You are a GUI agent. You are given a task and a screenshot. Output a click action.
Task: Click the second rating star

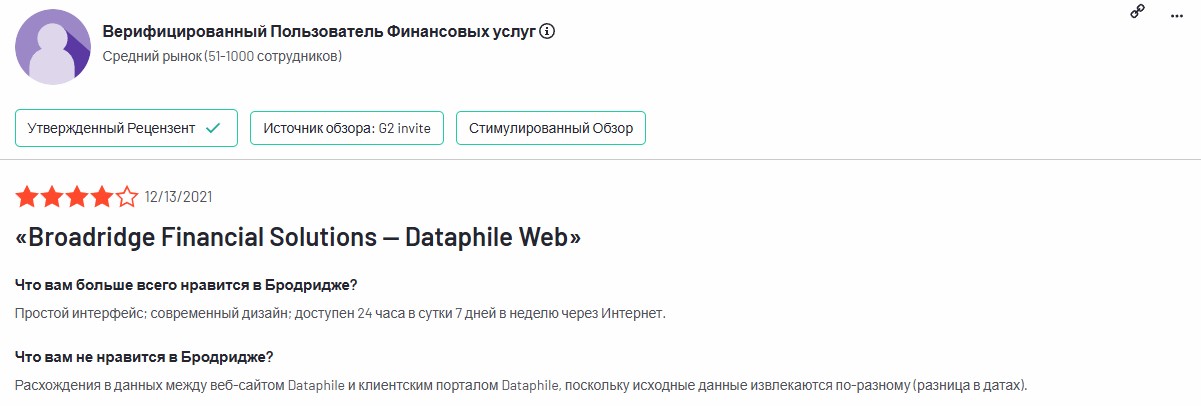point(52,197)
